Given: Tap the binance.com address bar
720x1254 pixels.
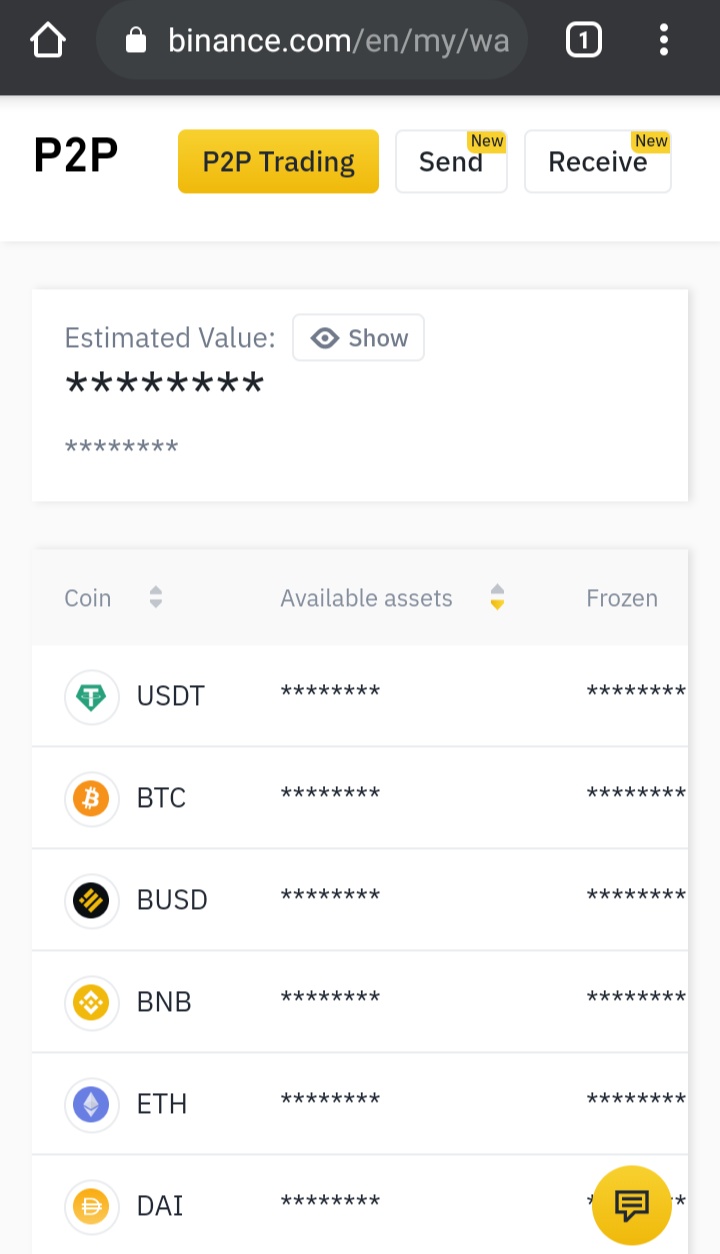Looking at the screenshot, I should (311, 40).
